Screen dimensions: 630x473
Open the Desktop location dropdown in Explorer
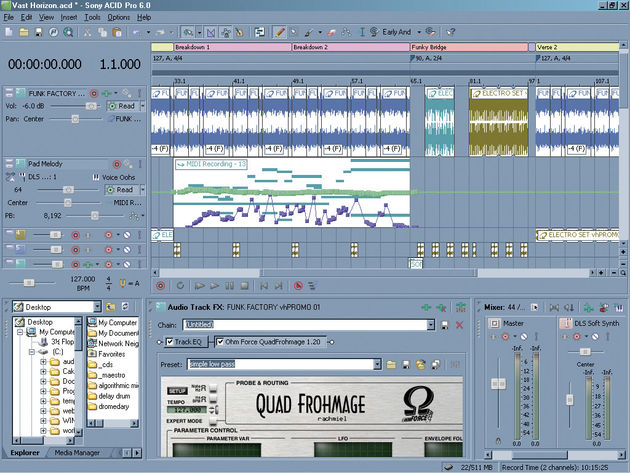pyautogui.click(x=97, y=307)
